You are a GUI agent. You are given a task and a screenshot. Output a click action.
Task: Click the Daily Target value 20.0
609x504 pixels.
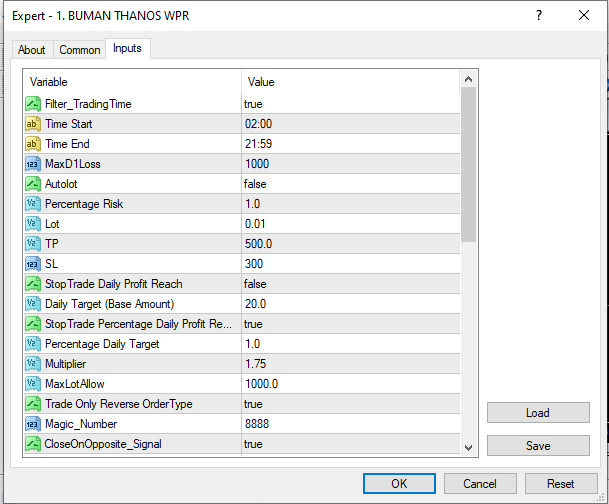[x=256, y=304]
